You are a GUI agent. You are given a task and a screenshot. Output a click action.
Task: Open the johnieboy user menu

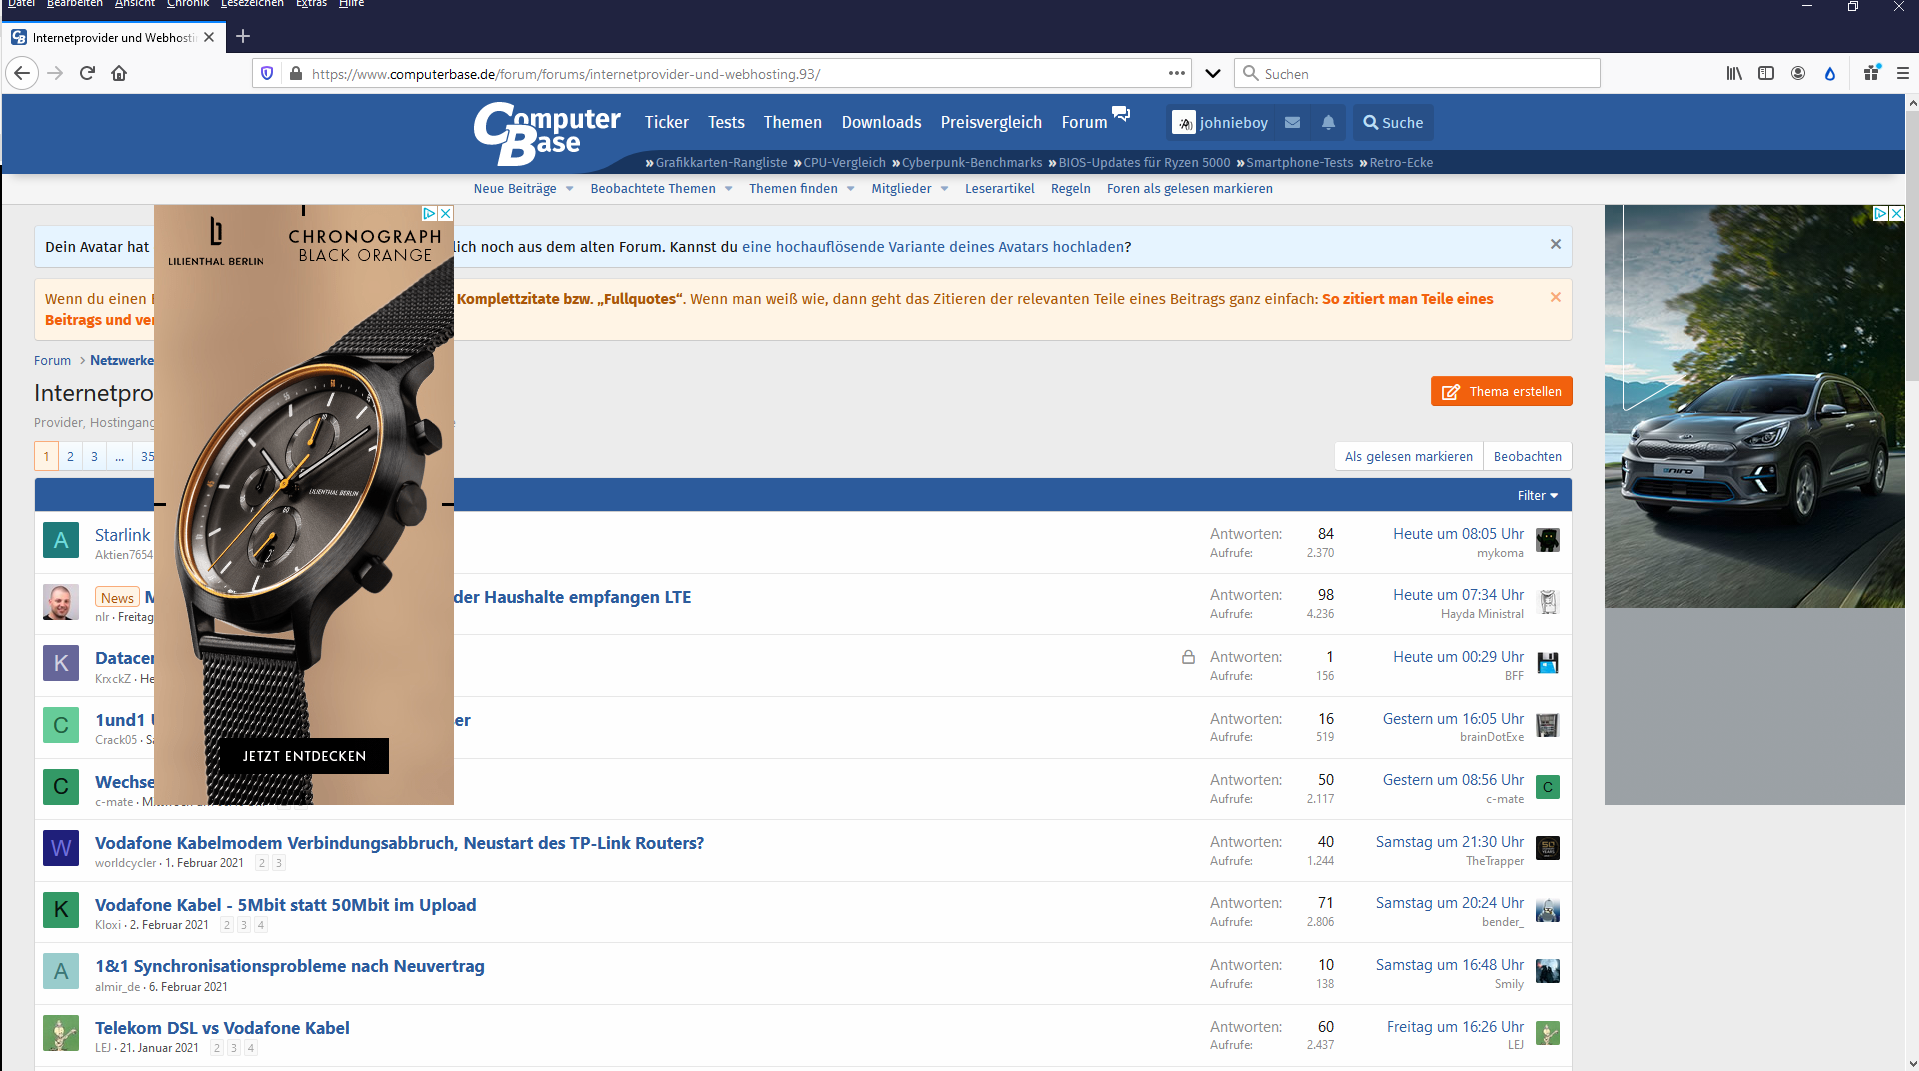(x=1220, y=122)
